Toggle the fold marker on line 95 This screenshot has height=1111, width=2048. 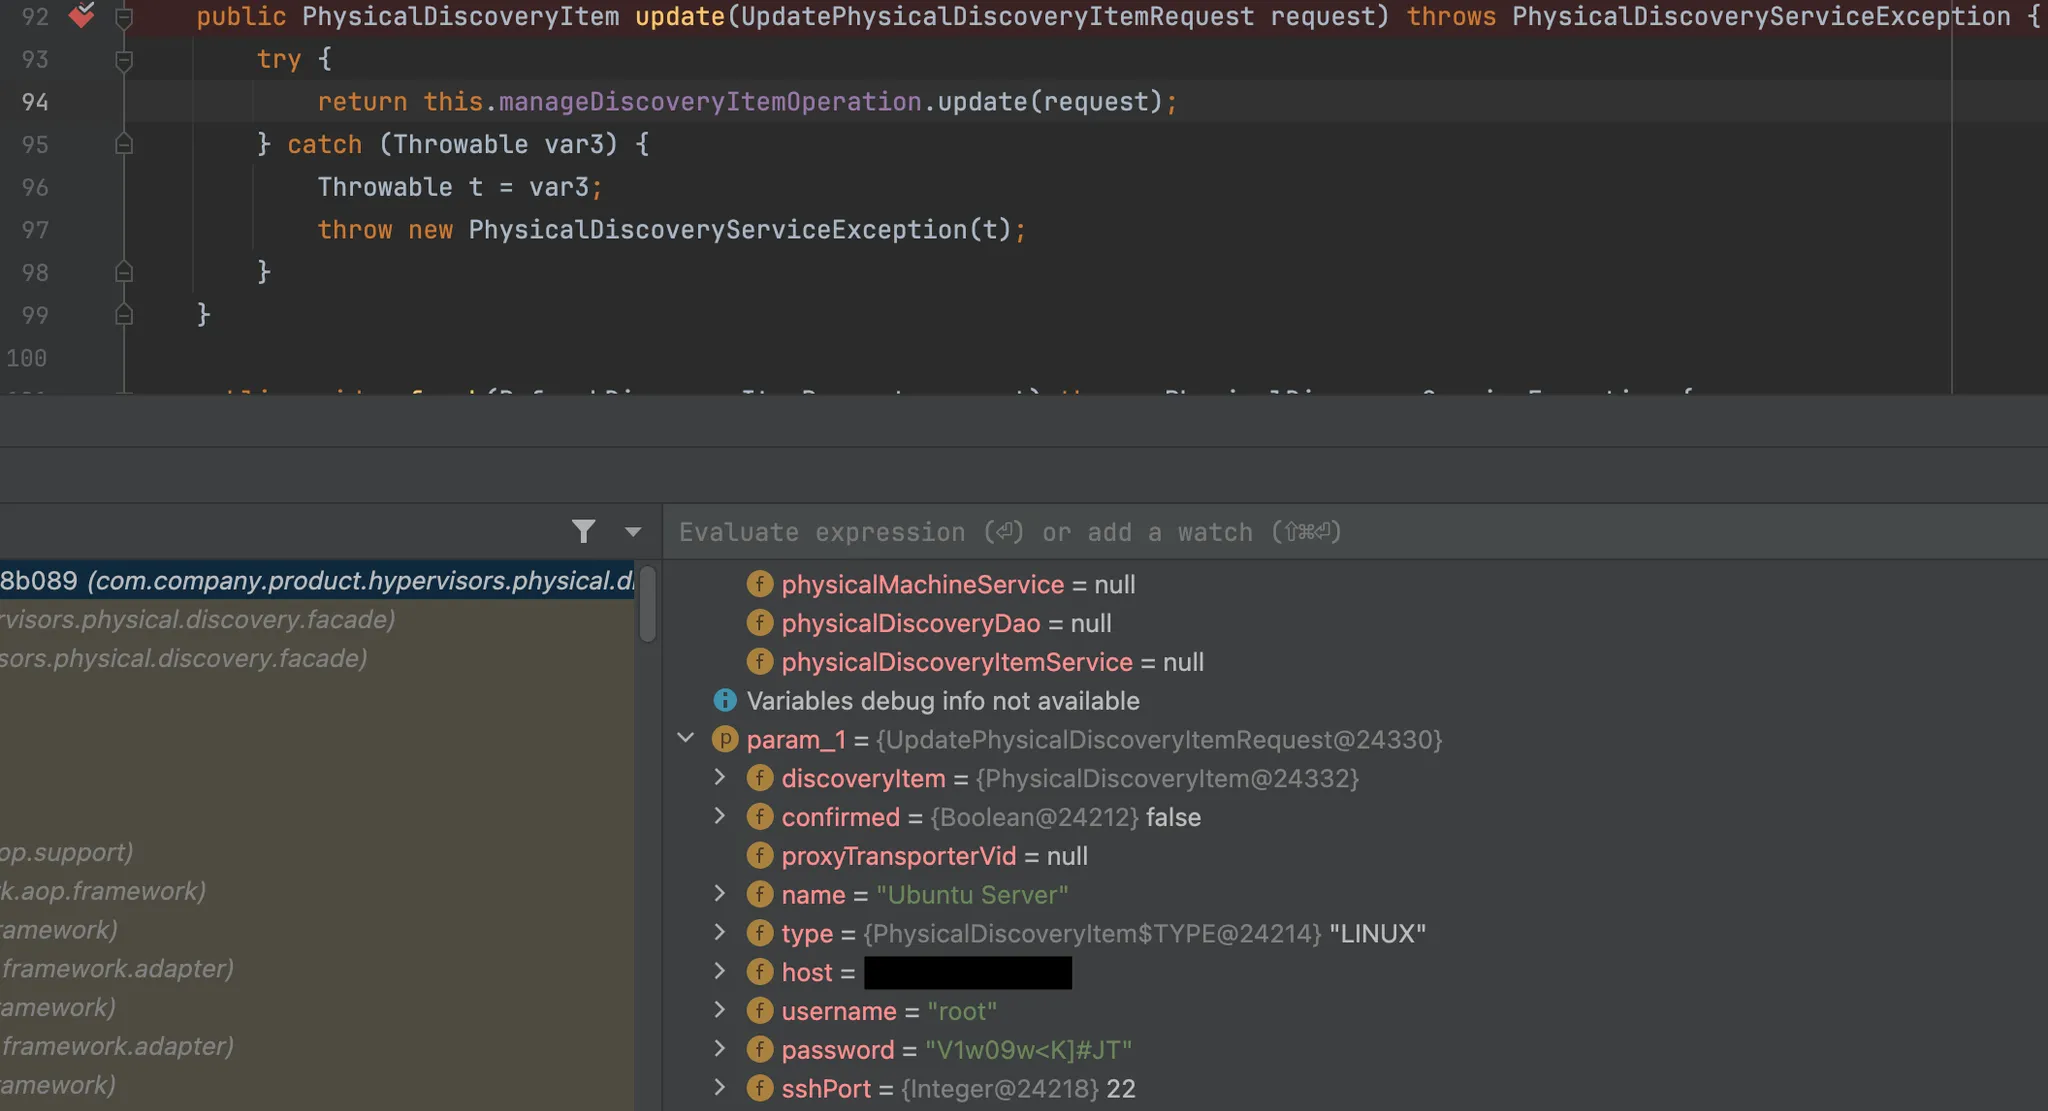click(124, 144)
